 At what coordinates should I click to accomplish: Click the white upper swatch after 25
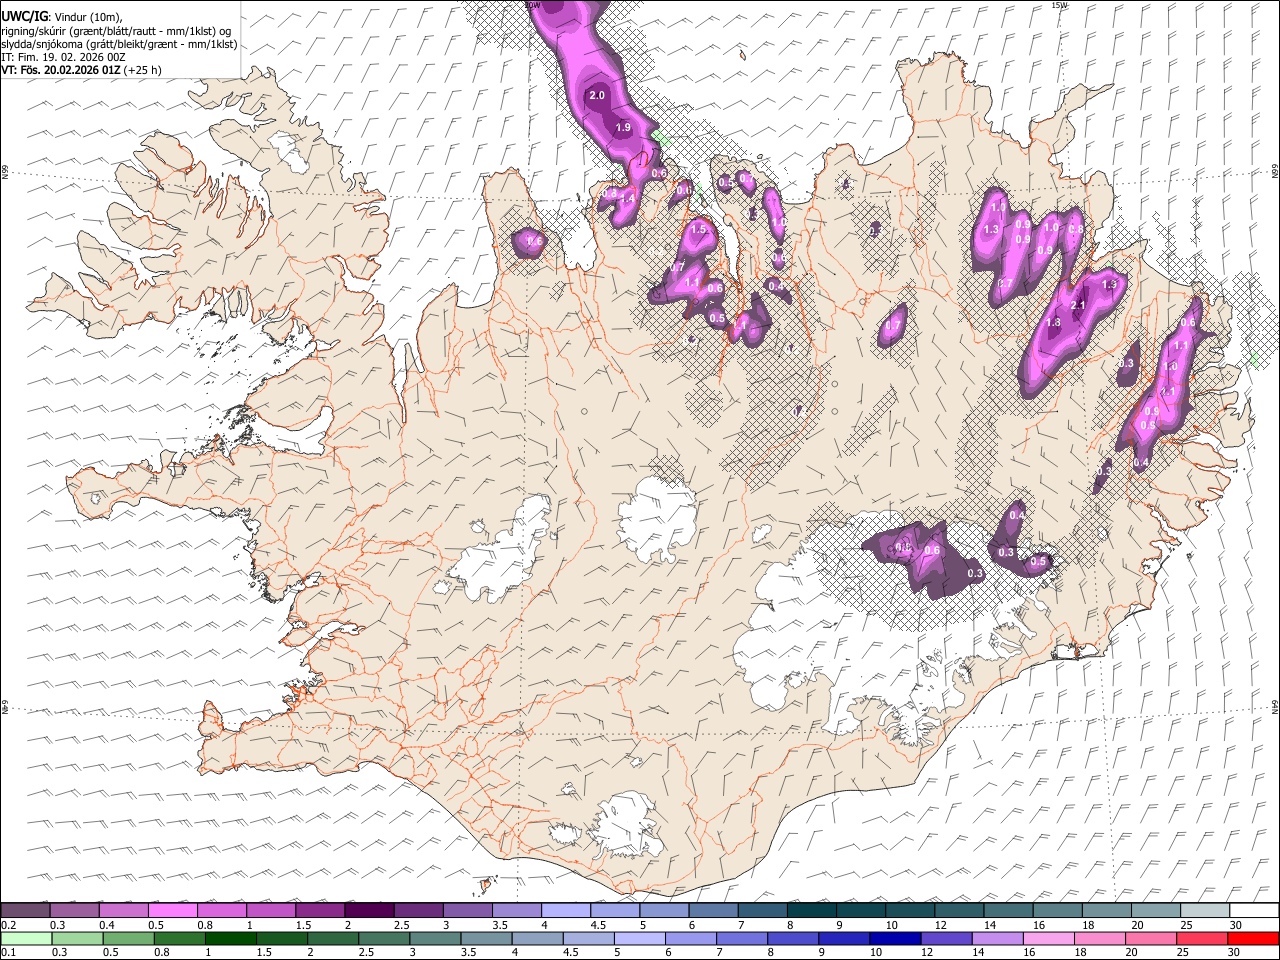pos(1253,910)
